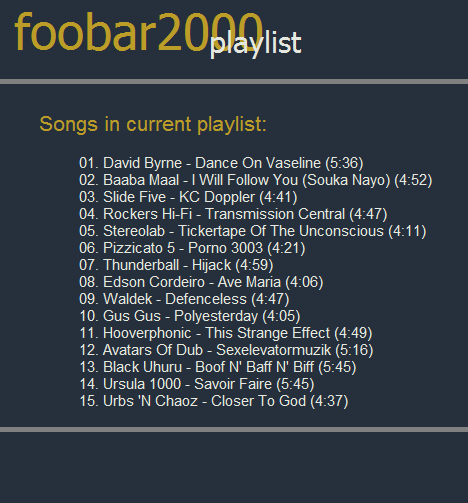Select track 02 Baaba Maal I Will Follow You

[x=256, y=180]
